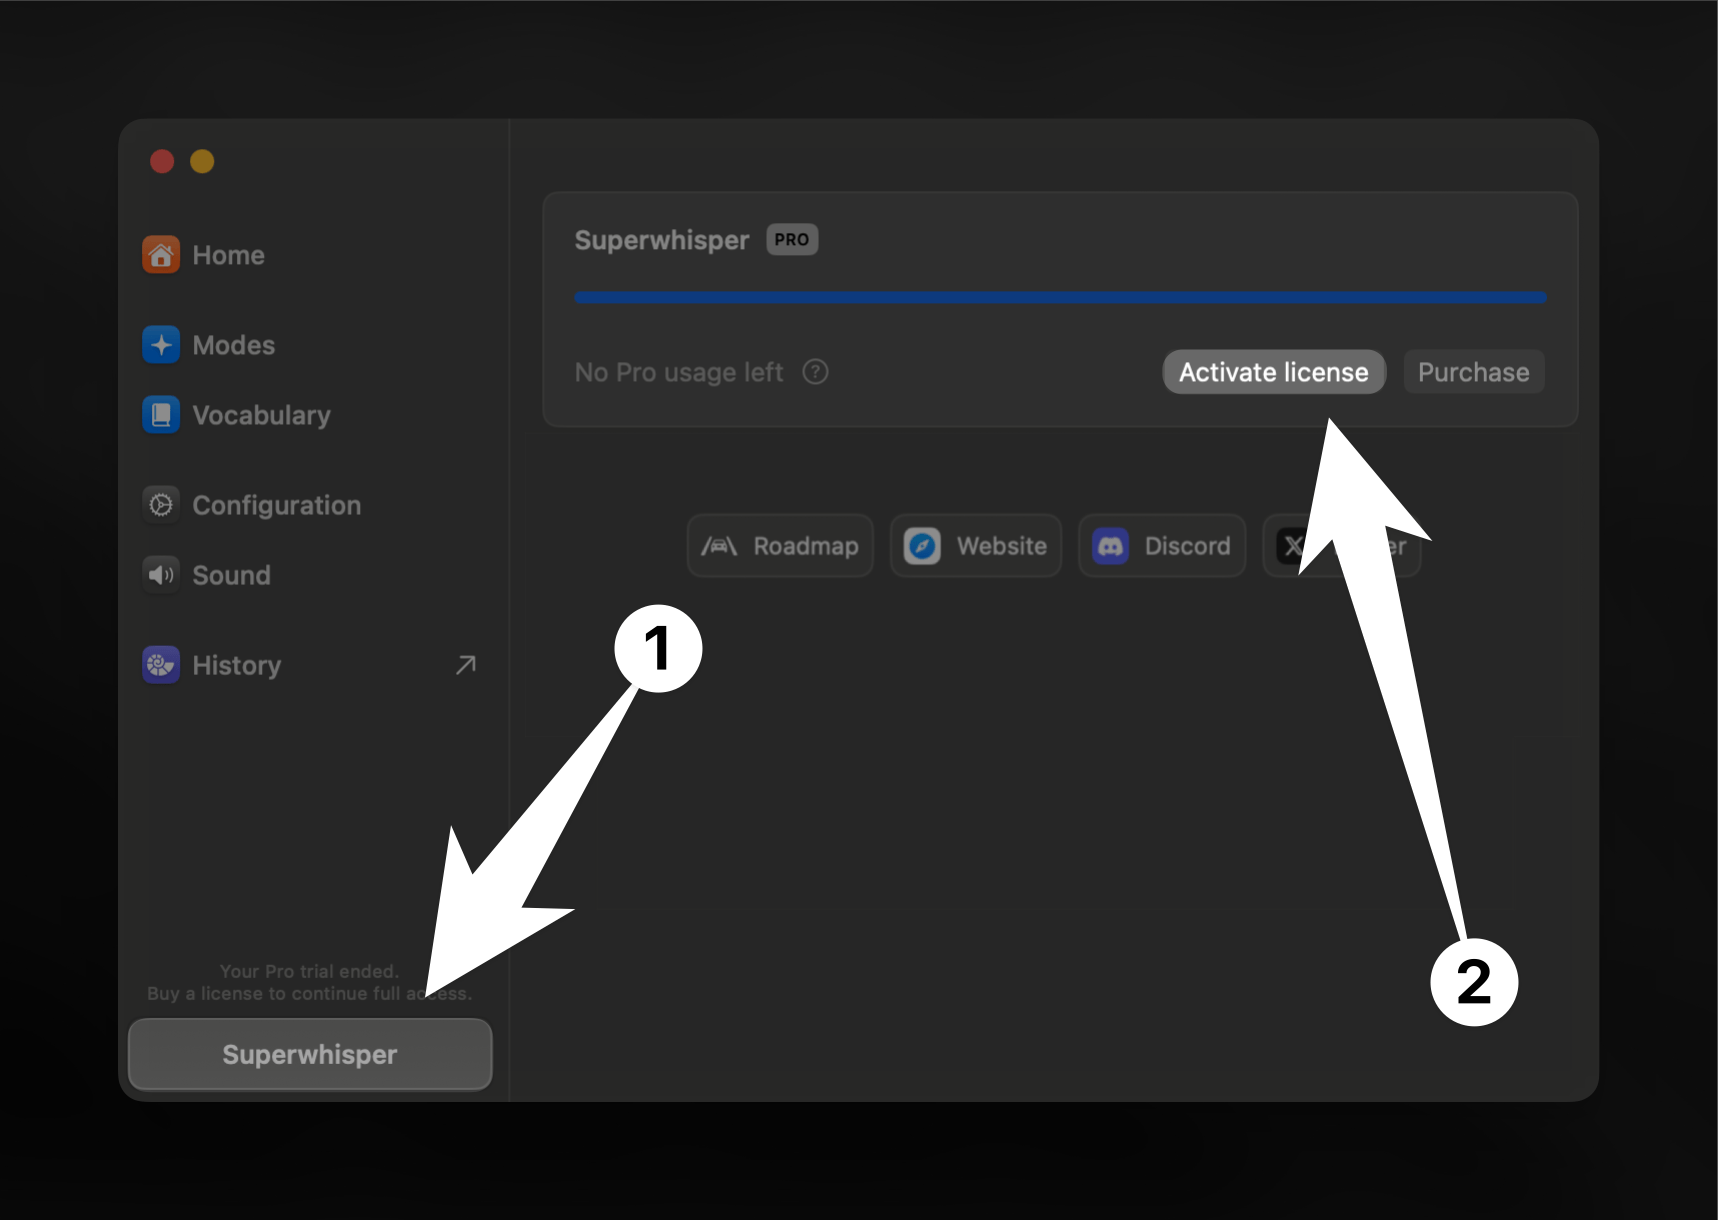Click the help question mark icon
This screenshot has width=1718, height=1220.
click(x=815, y=372)
